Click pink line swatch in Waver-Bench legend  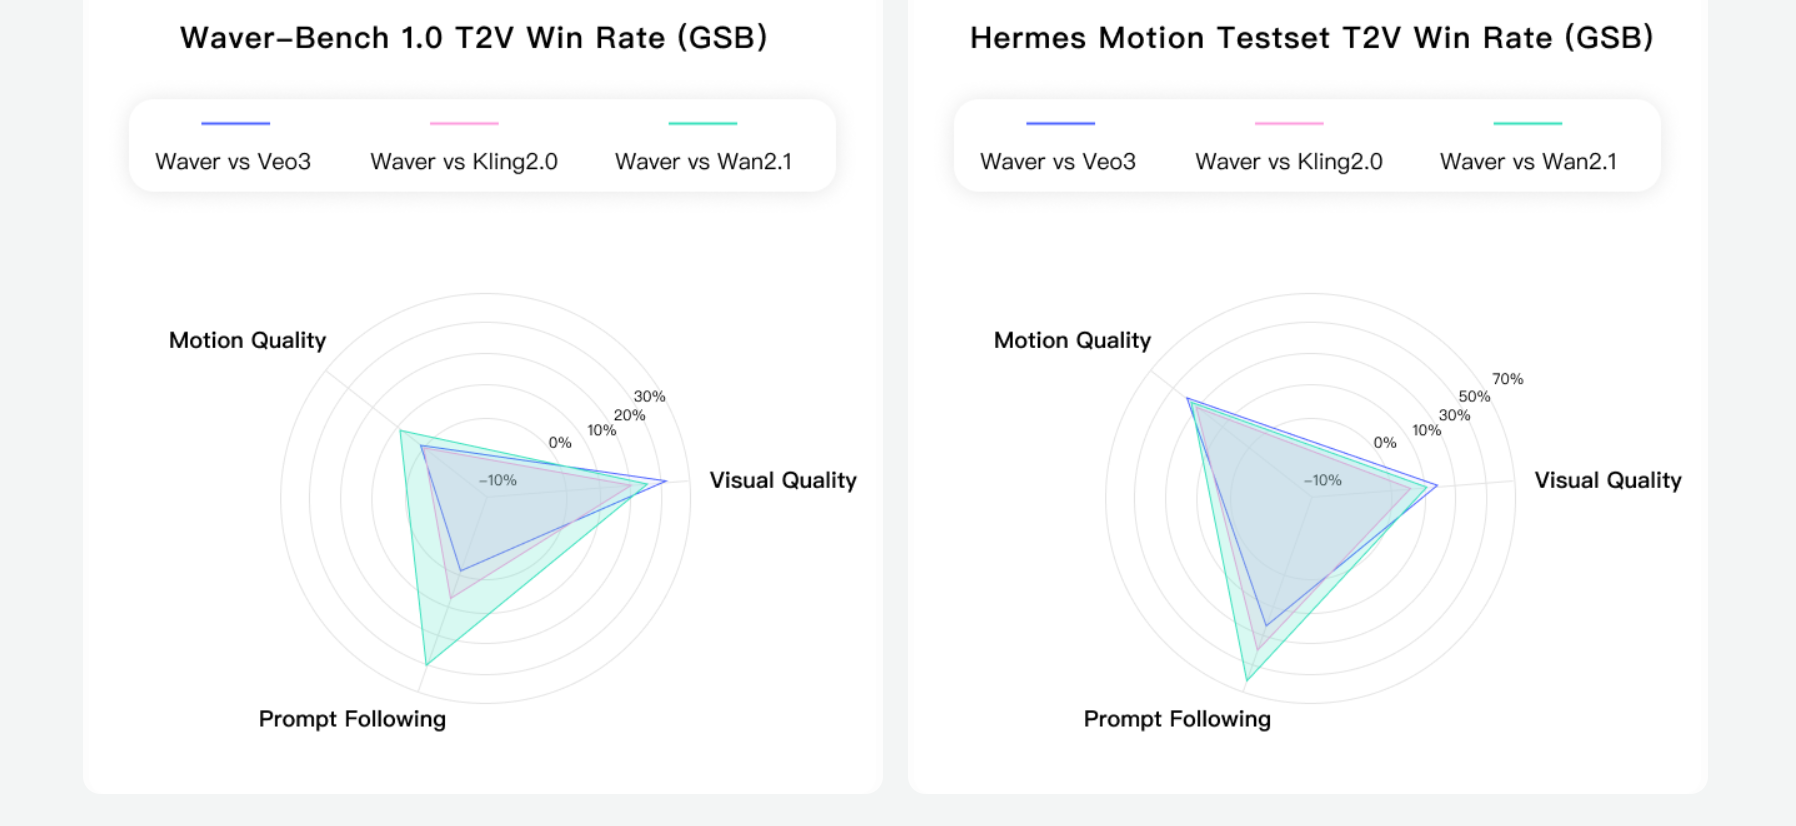(464, 123)
